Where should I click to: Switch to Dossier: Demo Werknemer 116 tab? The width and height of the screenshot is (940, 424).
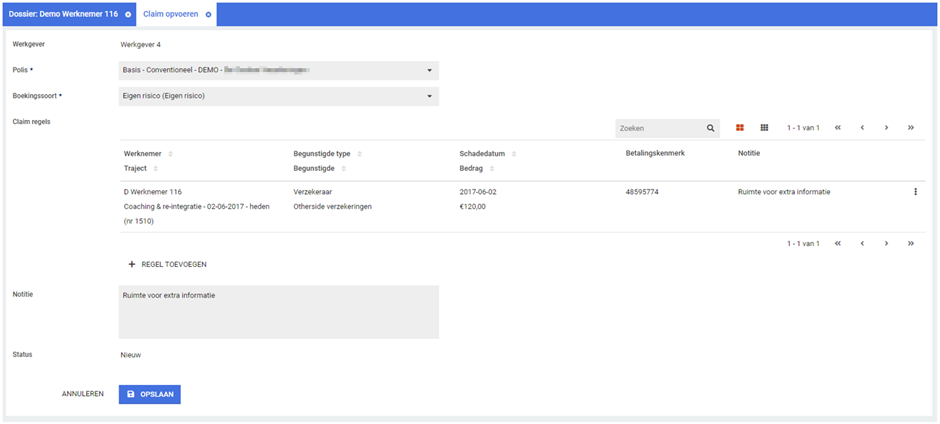tap(63, 15)
